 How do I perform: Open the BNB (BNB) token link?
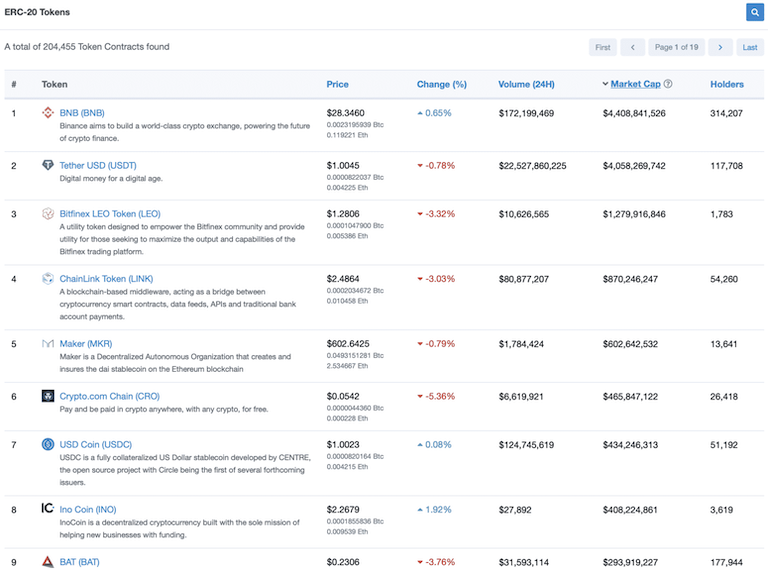pos(82,113)
